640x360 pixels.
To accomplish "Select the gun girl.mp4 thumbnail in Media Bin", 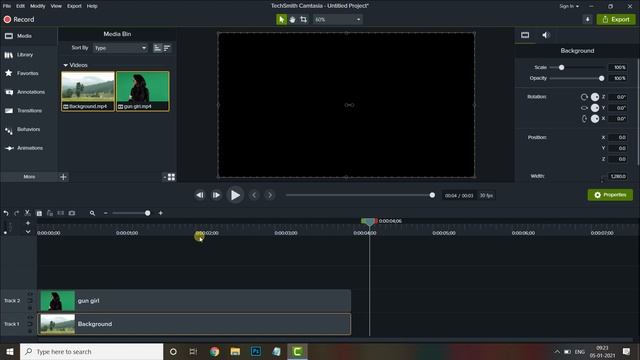I will 143,91.
